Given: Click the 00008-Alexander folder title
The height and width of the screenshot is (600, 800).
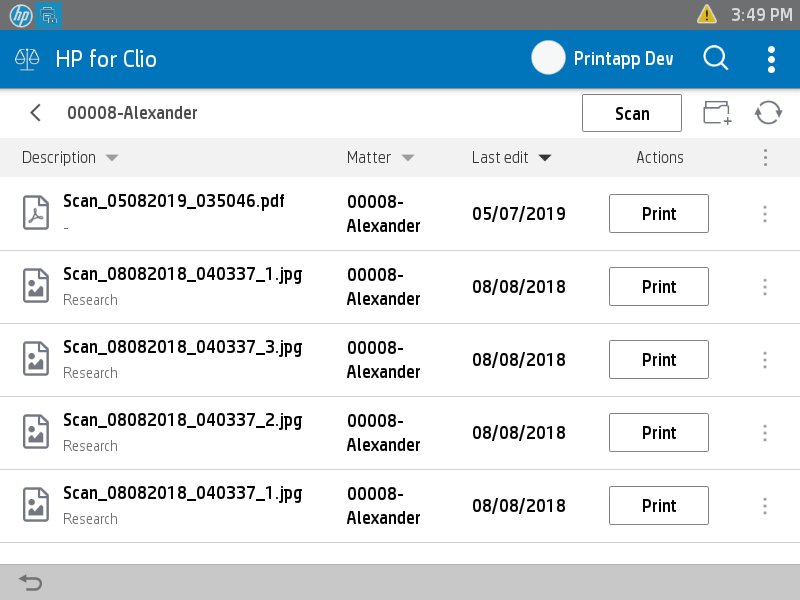Looking at the screenshot, I should point(132,113).
